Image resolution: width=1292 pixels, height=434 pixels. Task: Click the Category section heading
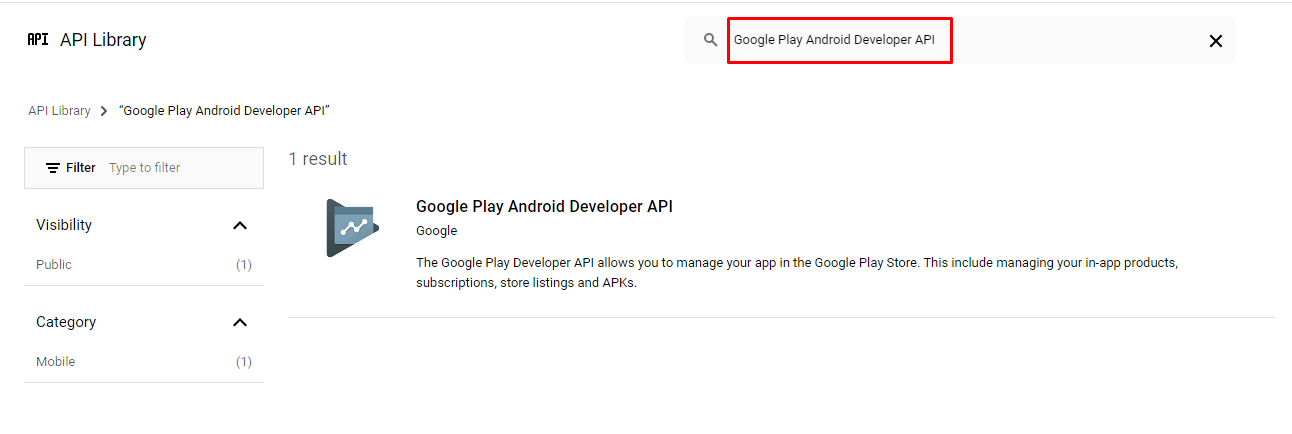tap(66, 322)
